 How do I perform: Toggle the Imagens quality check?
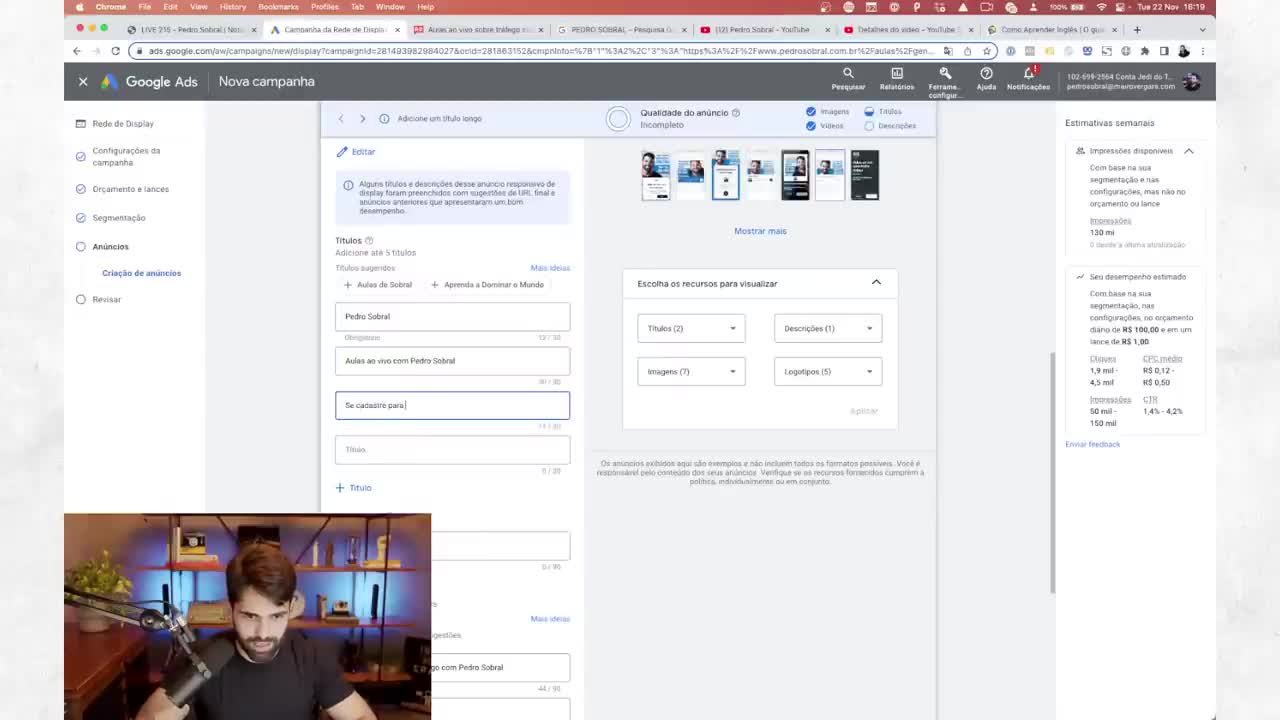811,112
